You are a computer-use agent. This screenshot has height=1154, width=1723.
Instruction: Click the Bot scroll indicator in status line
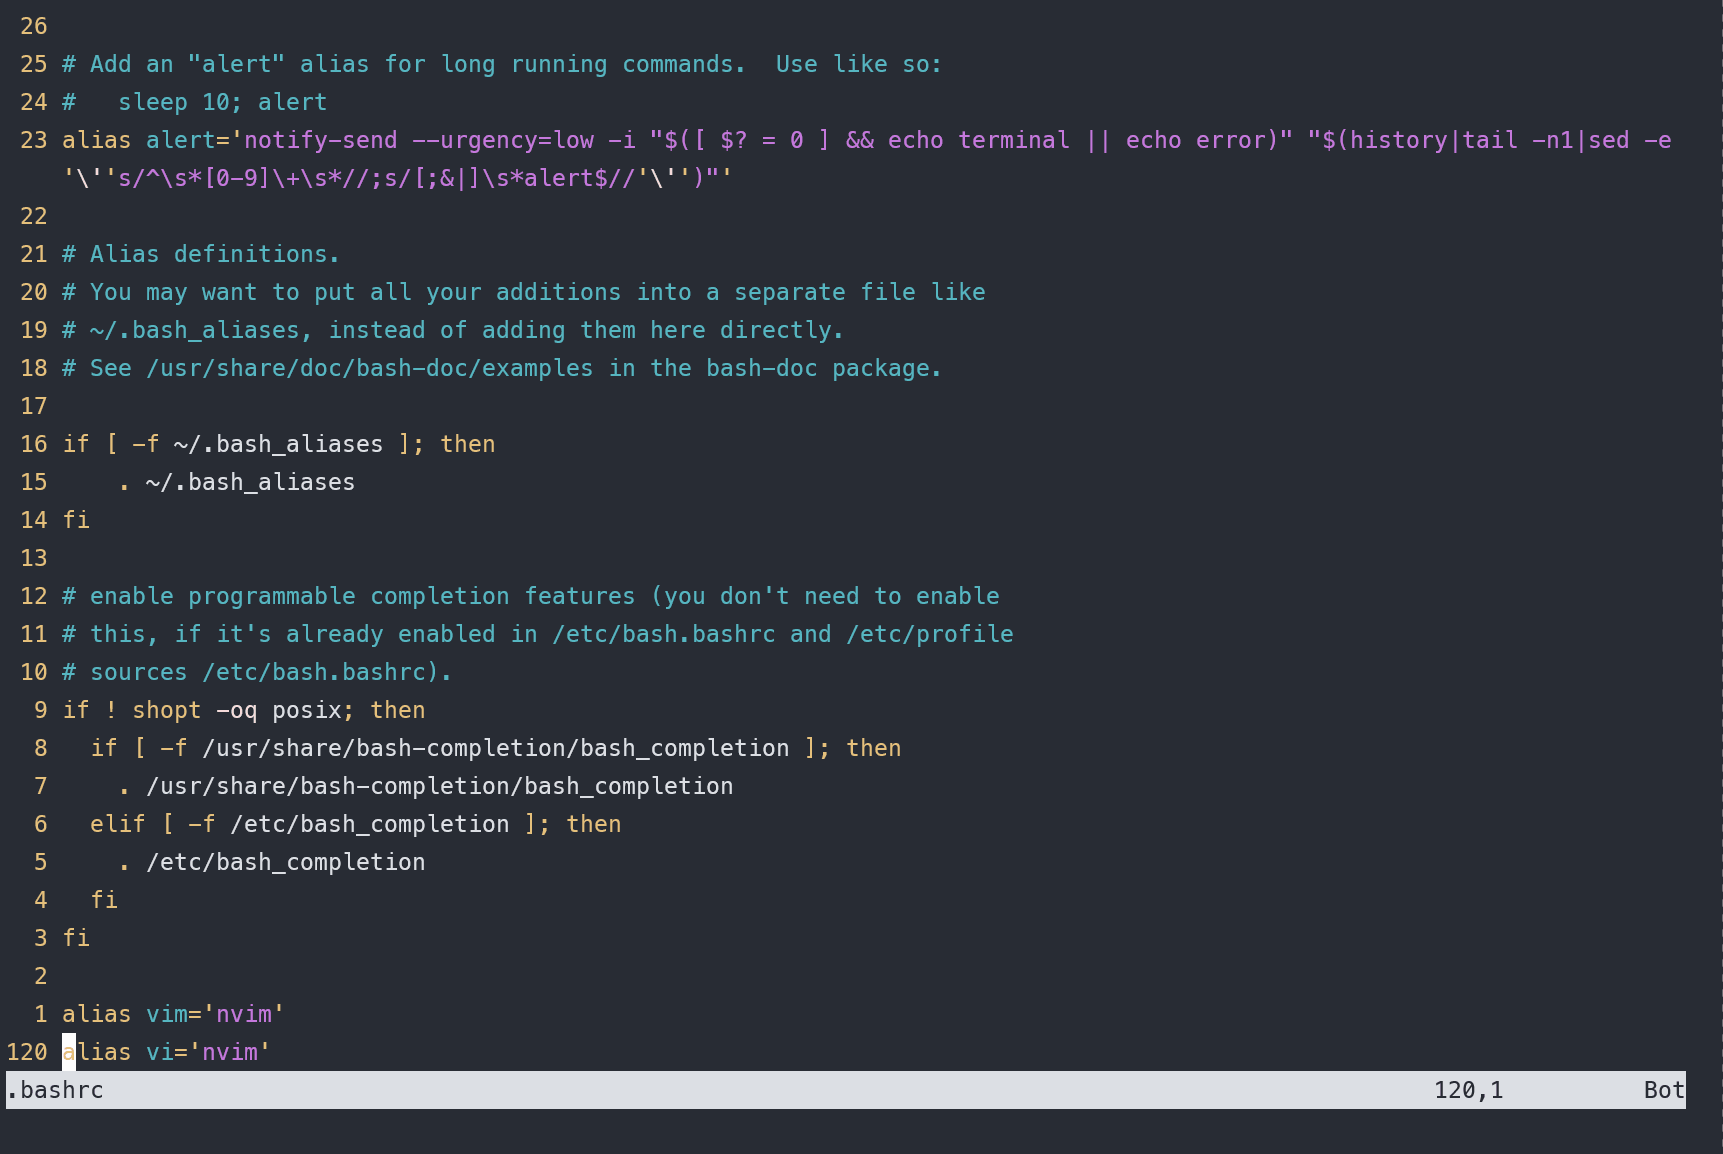pos(1664,1090)
